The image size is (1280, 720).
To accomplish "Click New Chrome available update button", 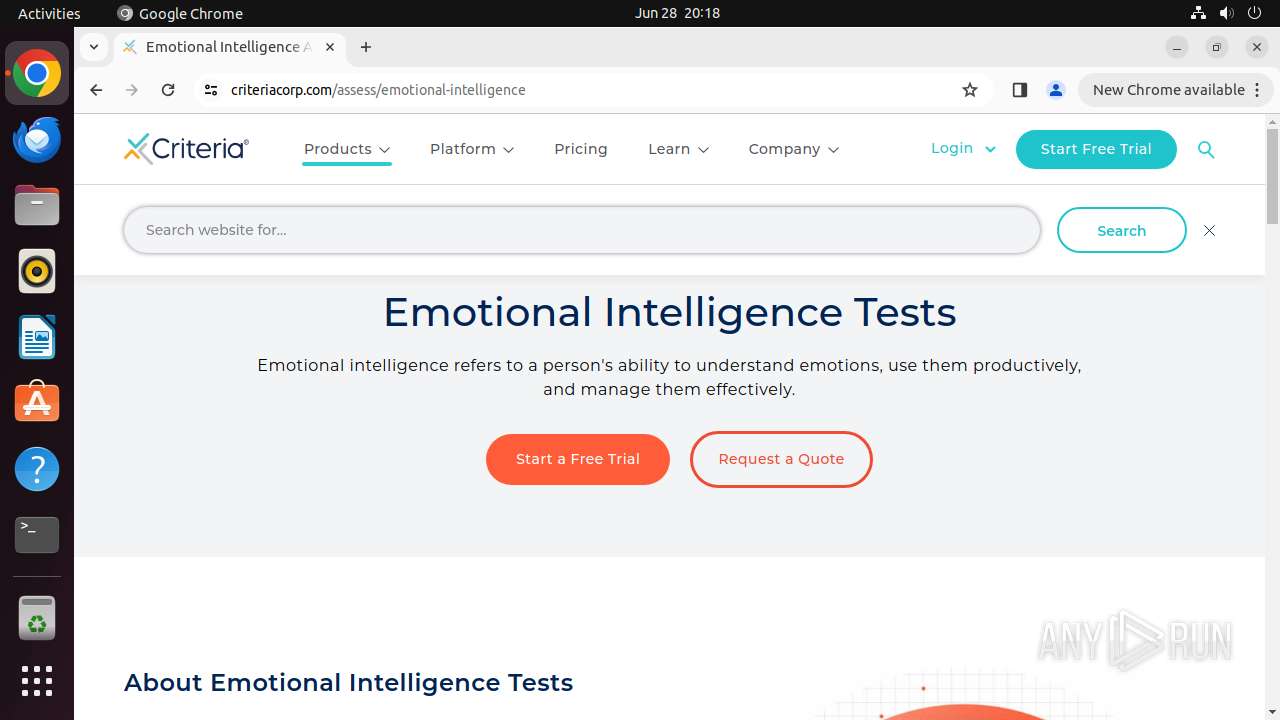I will [x=1175, y=90].
